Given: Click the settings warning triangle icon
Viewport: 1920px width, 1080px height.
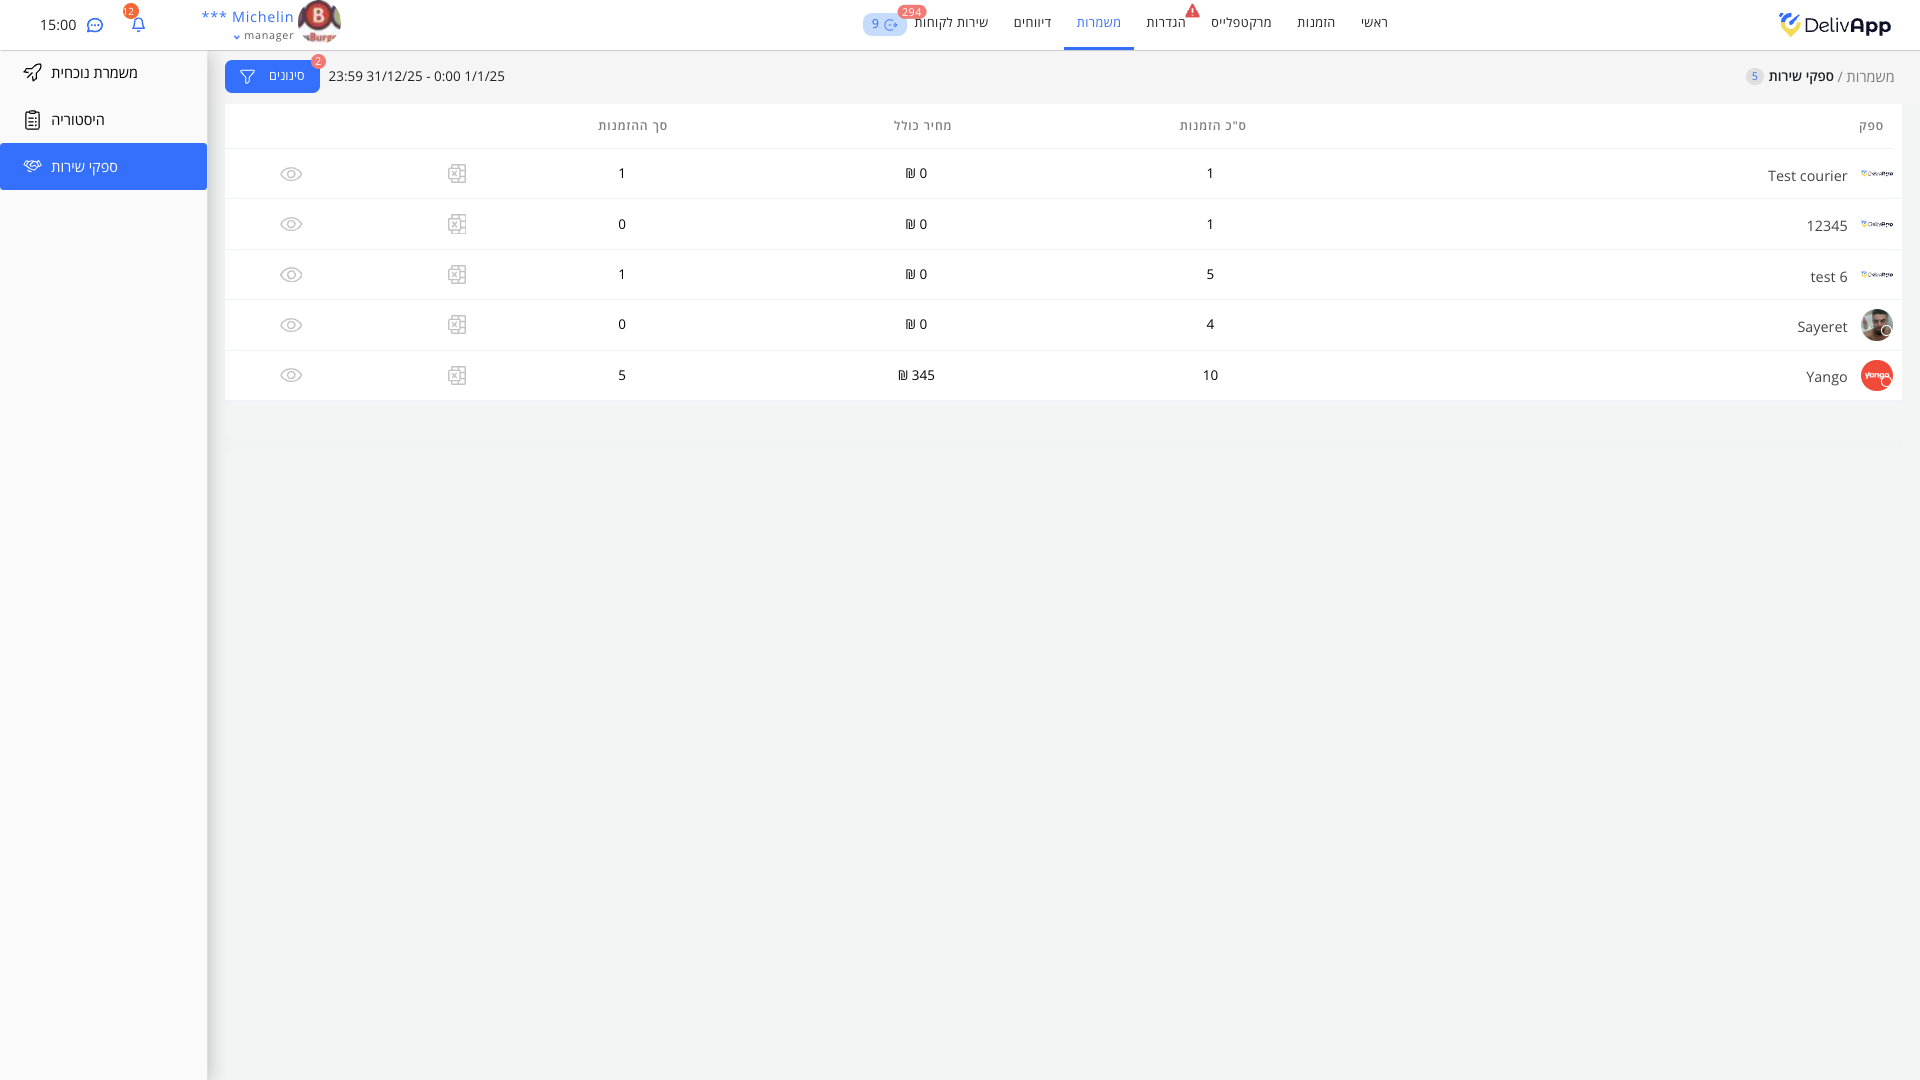Looking at the screenshot, I should click(1192, 11).
